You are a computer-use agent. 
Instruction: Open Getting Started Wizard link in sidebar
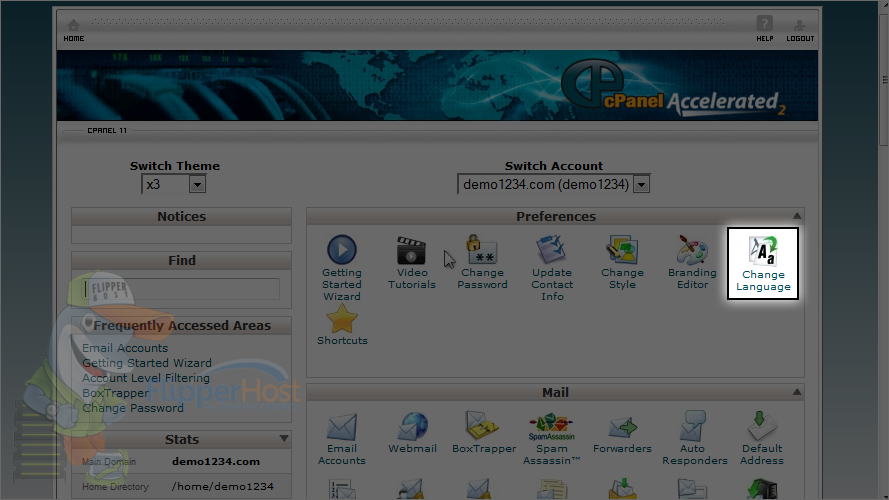147,363
